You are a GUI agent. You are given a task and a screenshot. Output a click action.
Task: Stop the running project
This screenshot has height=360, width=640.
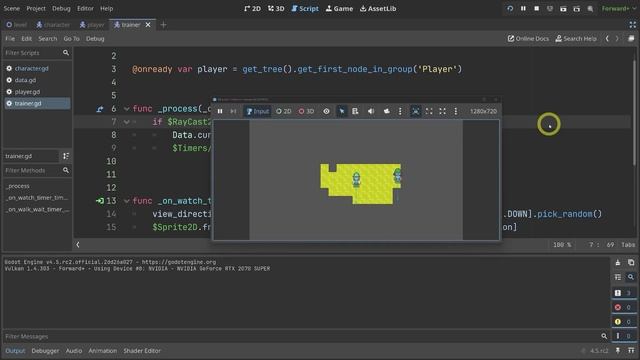(x=536, y=9)
